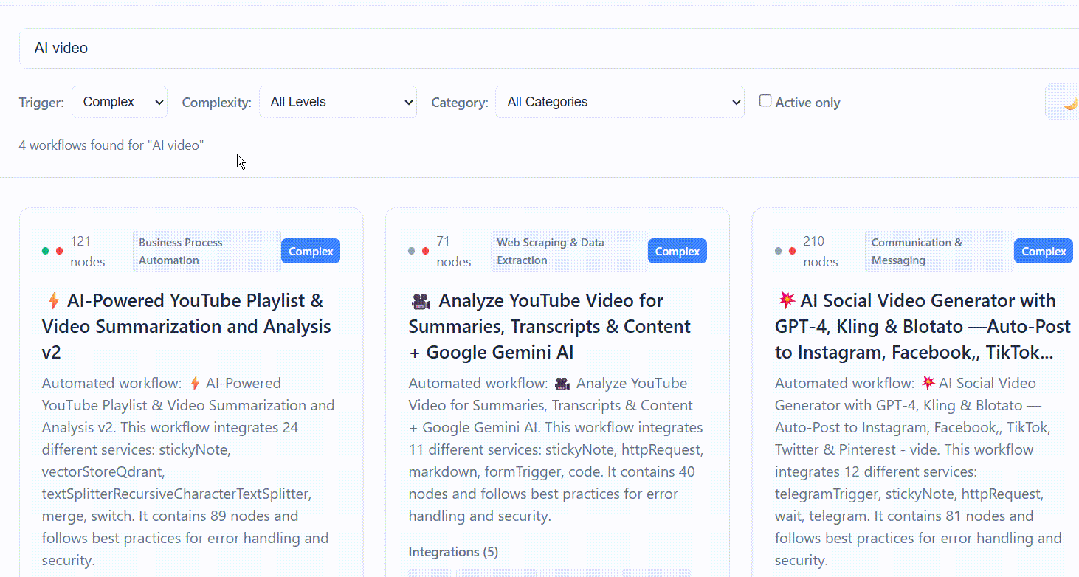The height and width of the screenshot is (577, 1079).
Task: Click the search field containing "AI video"
Action: [x=540, y=48]
